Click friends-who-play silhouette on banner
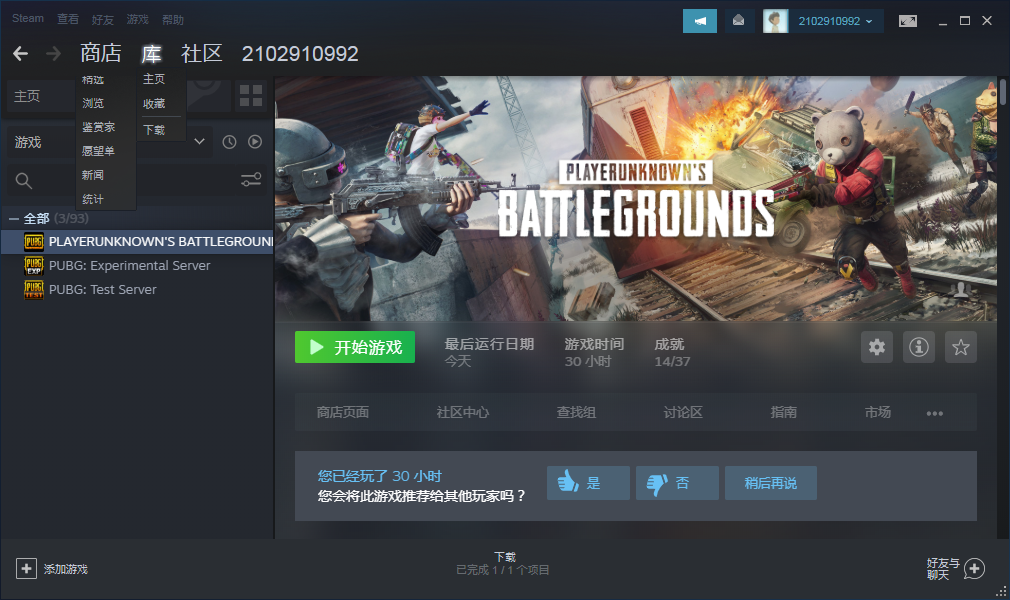This screenshot has width=1010, height=600. pyautogui.click(x=961, y=290)
